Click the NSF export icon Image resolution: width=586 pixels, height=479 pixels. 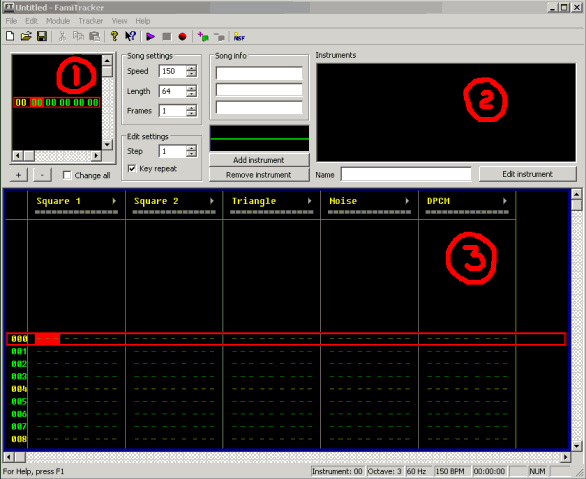pos(239,37)
